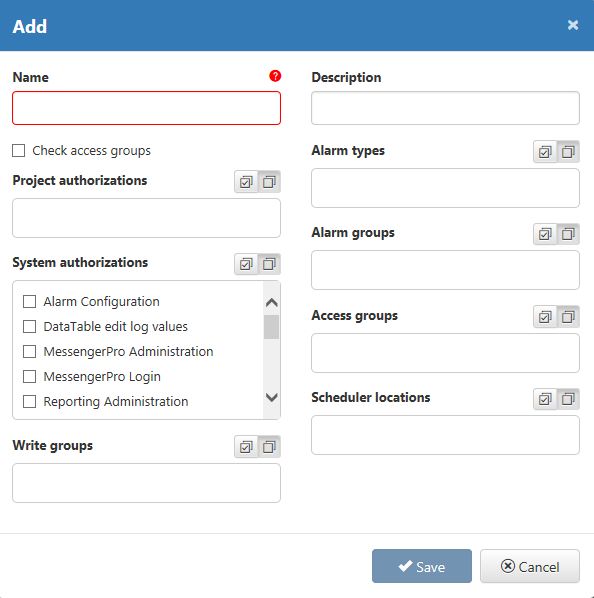
Task: Toggle the Reporting Administration checkbox
Action: click(x=30, y=402)
